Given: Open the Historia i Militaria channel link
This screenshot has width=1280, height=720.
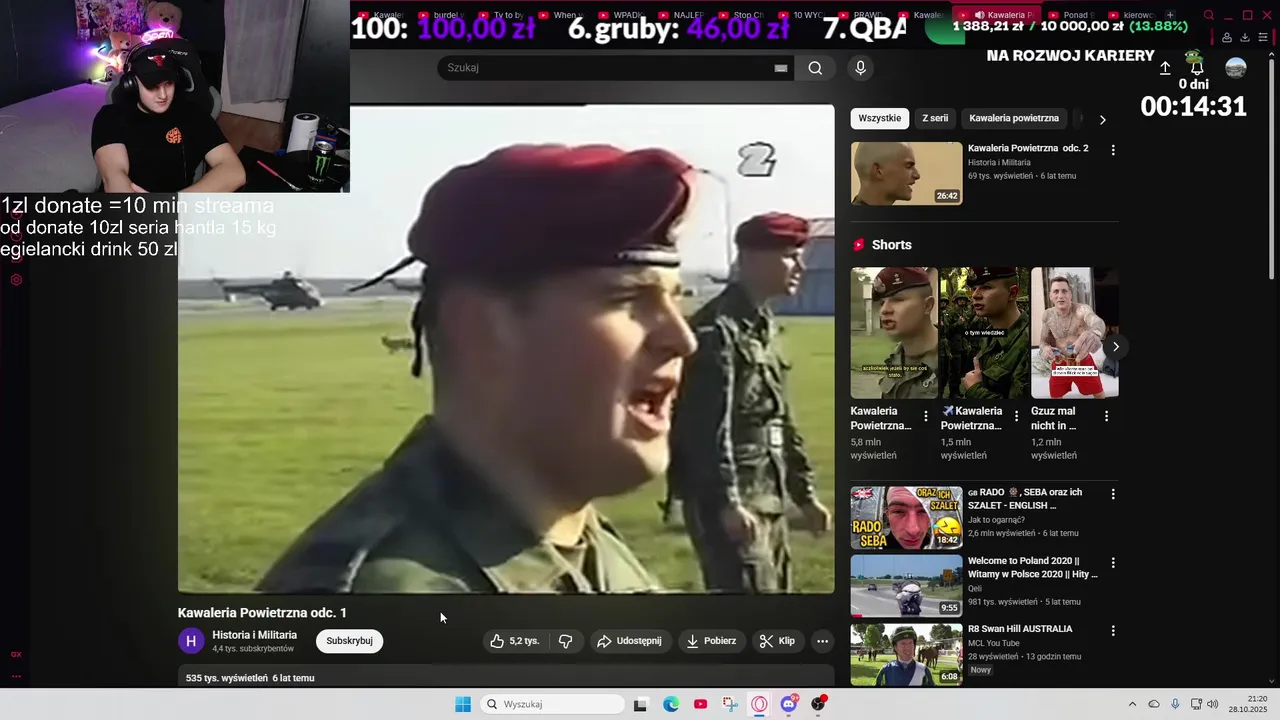Looking at the screenshot, I should pyautogui.click(x=254, y=635).
